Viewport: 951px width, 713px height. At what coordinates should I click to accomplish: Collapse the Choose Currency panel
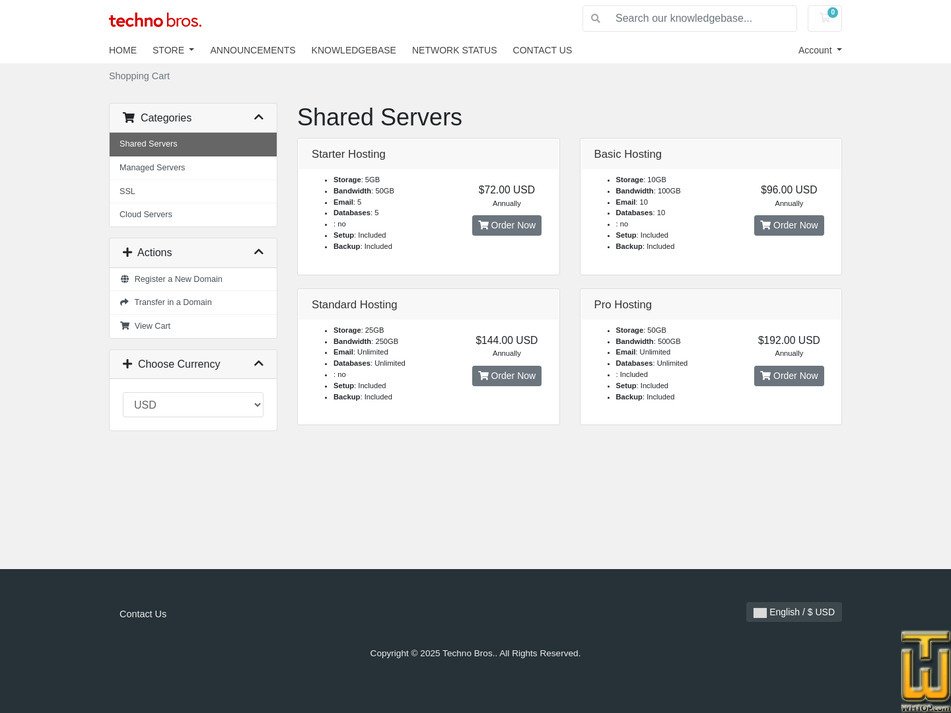click(258, 364)
